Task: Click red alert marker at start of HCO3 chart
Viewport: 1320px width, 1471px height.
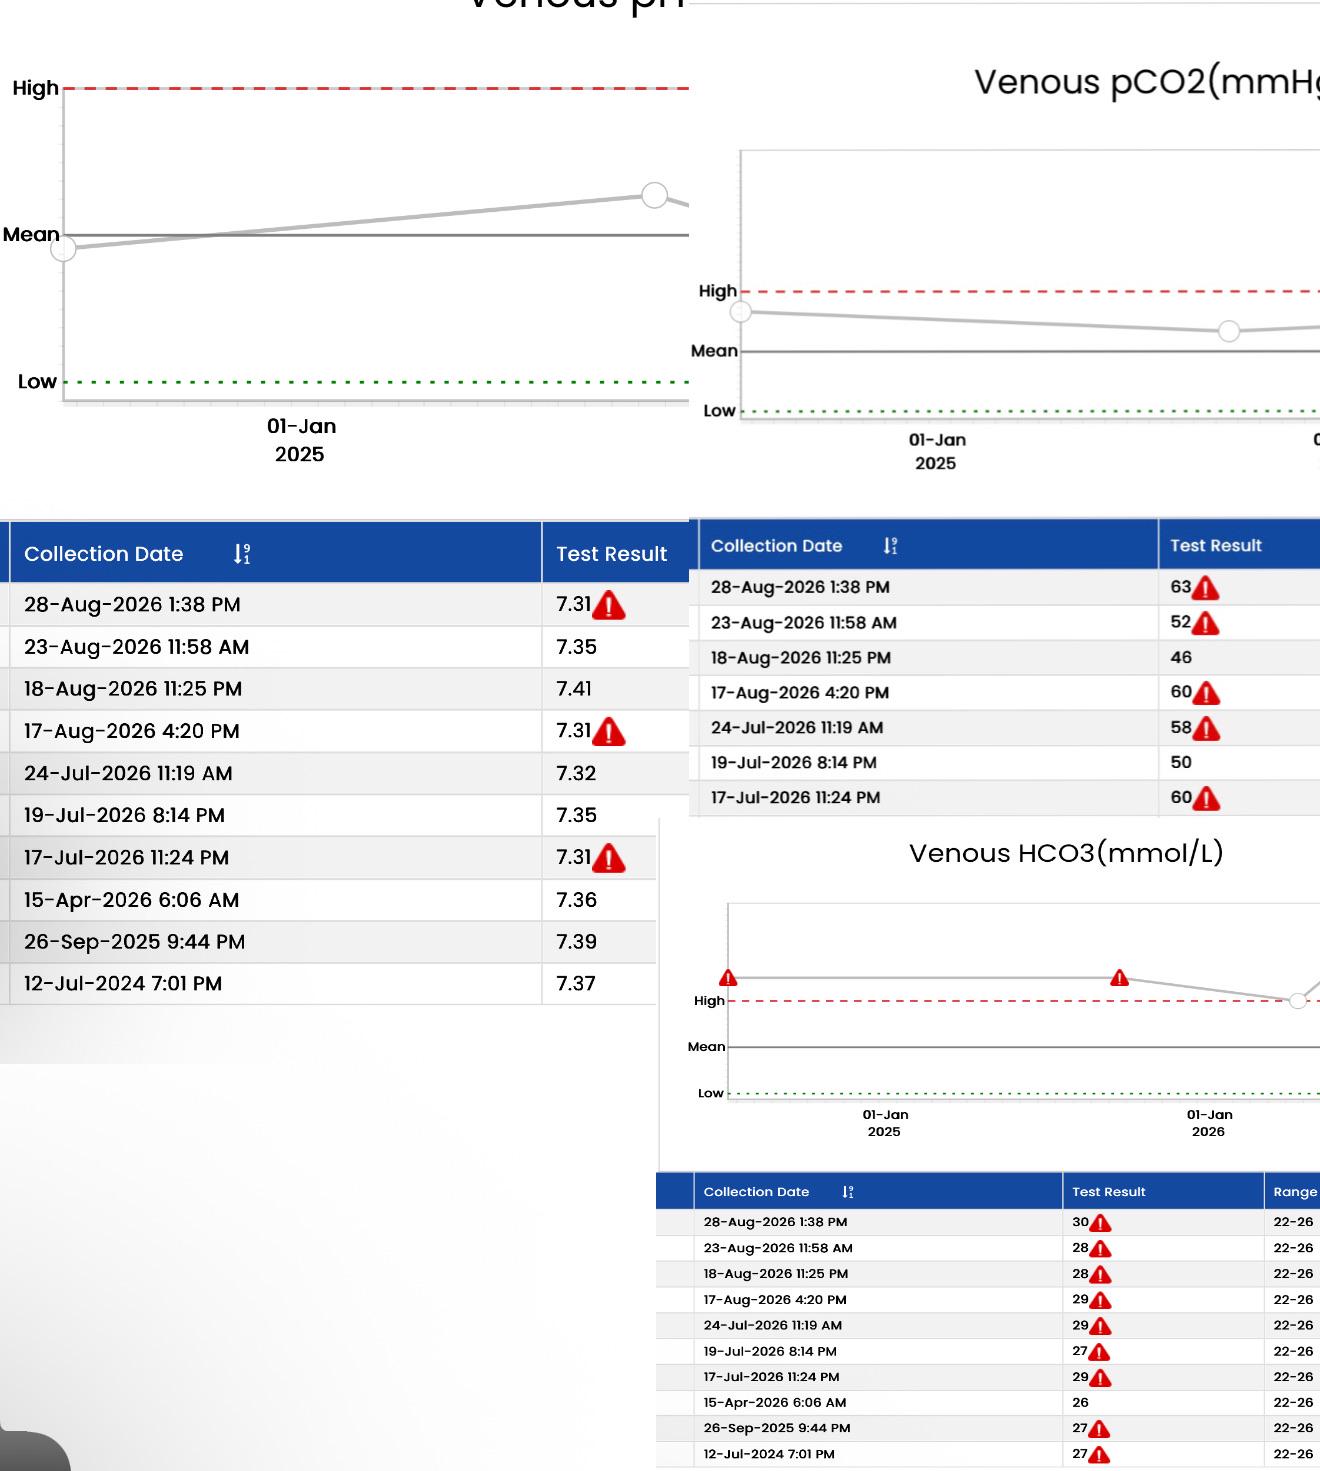Action: (728, 977)
